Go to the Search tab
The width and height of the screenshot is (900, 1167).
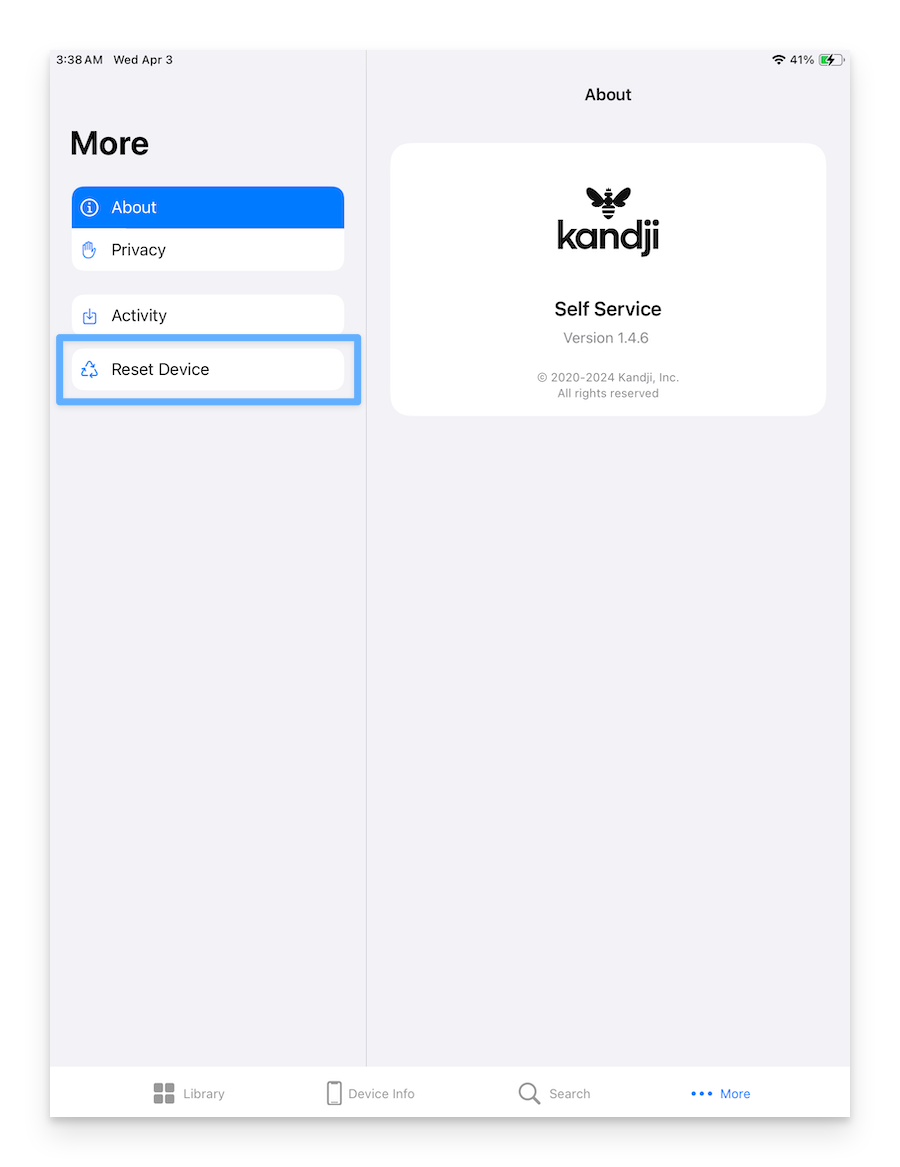tap(555, 1093)
